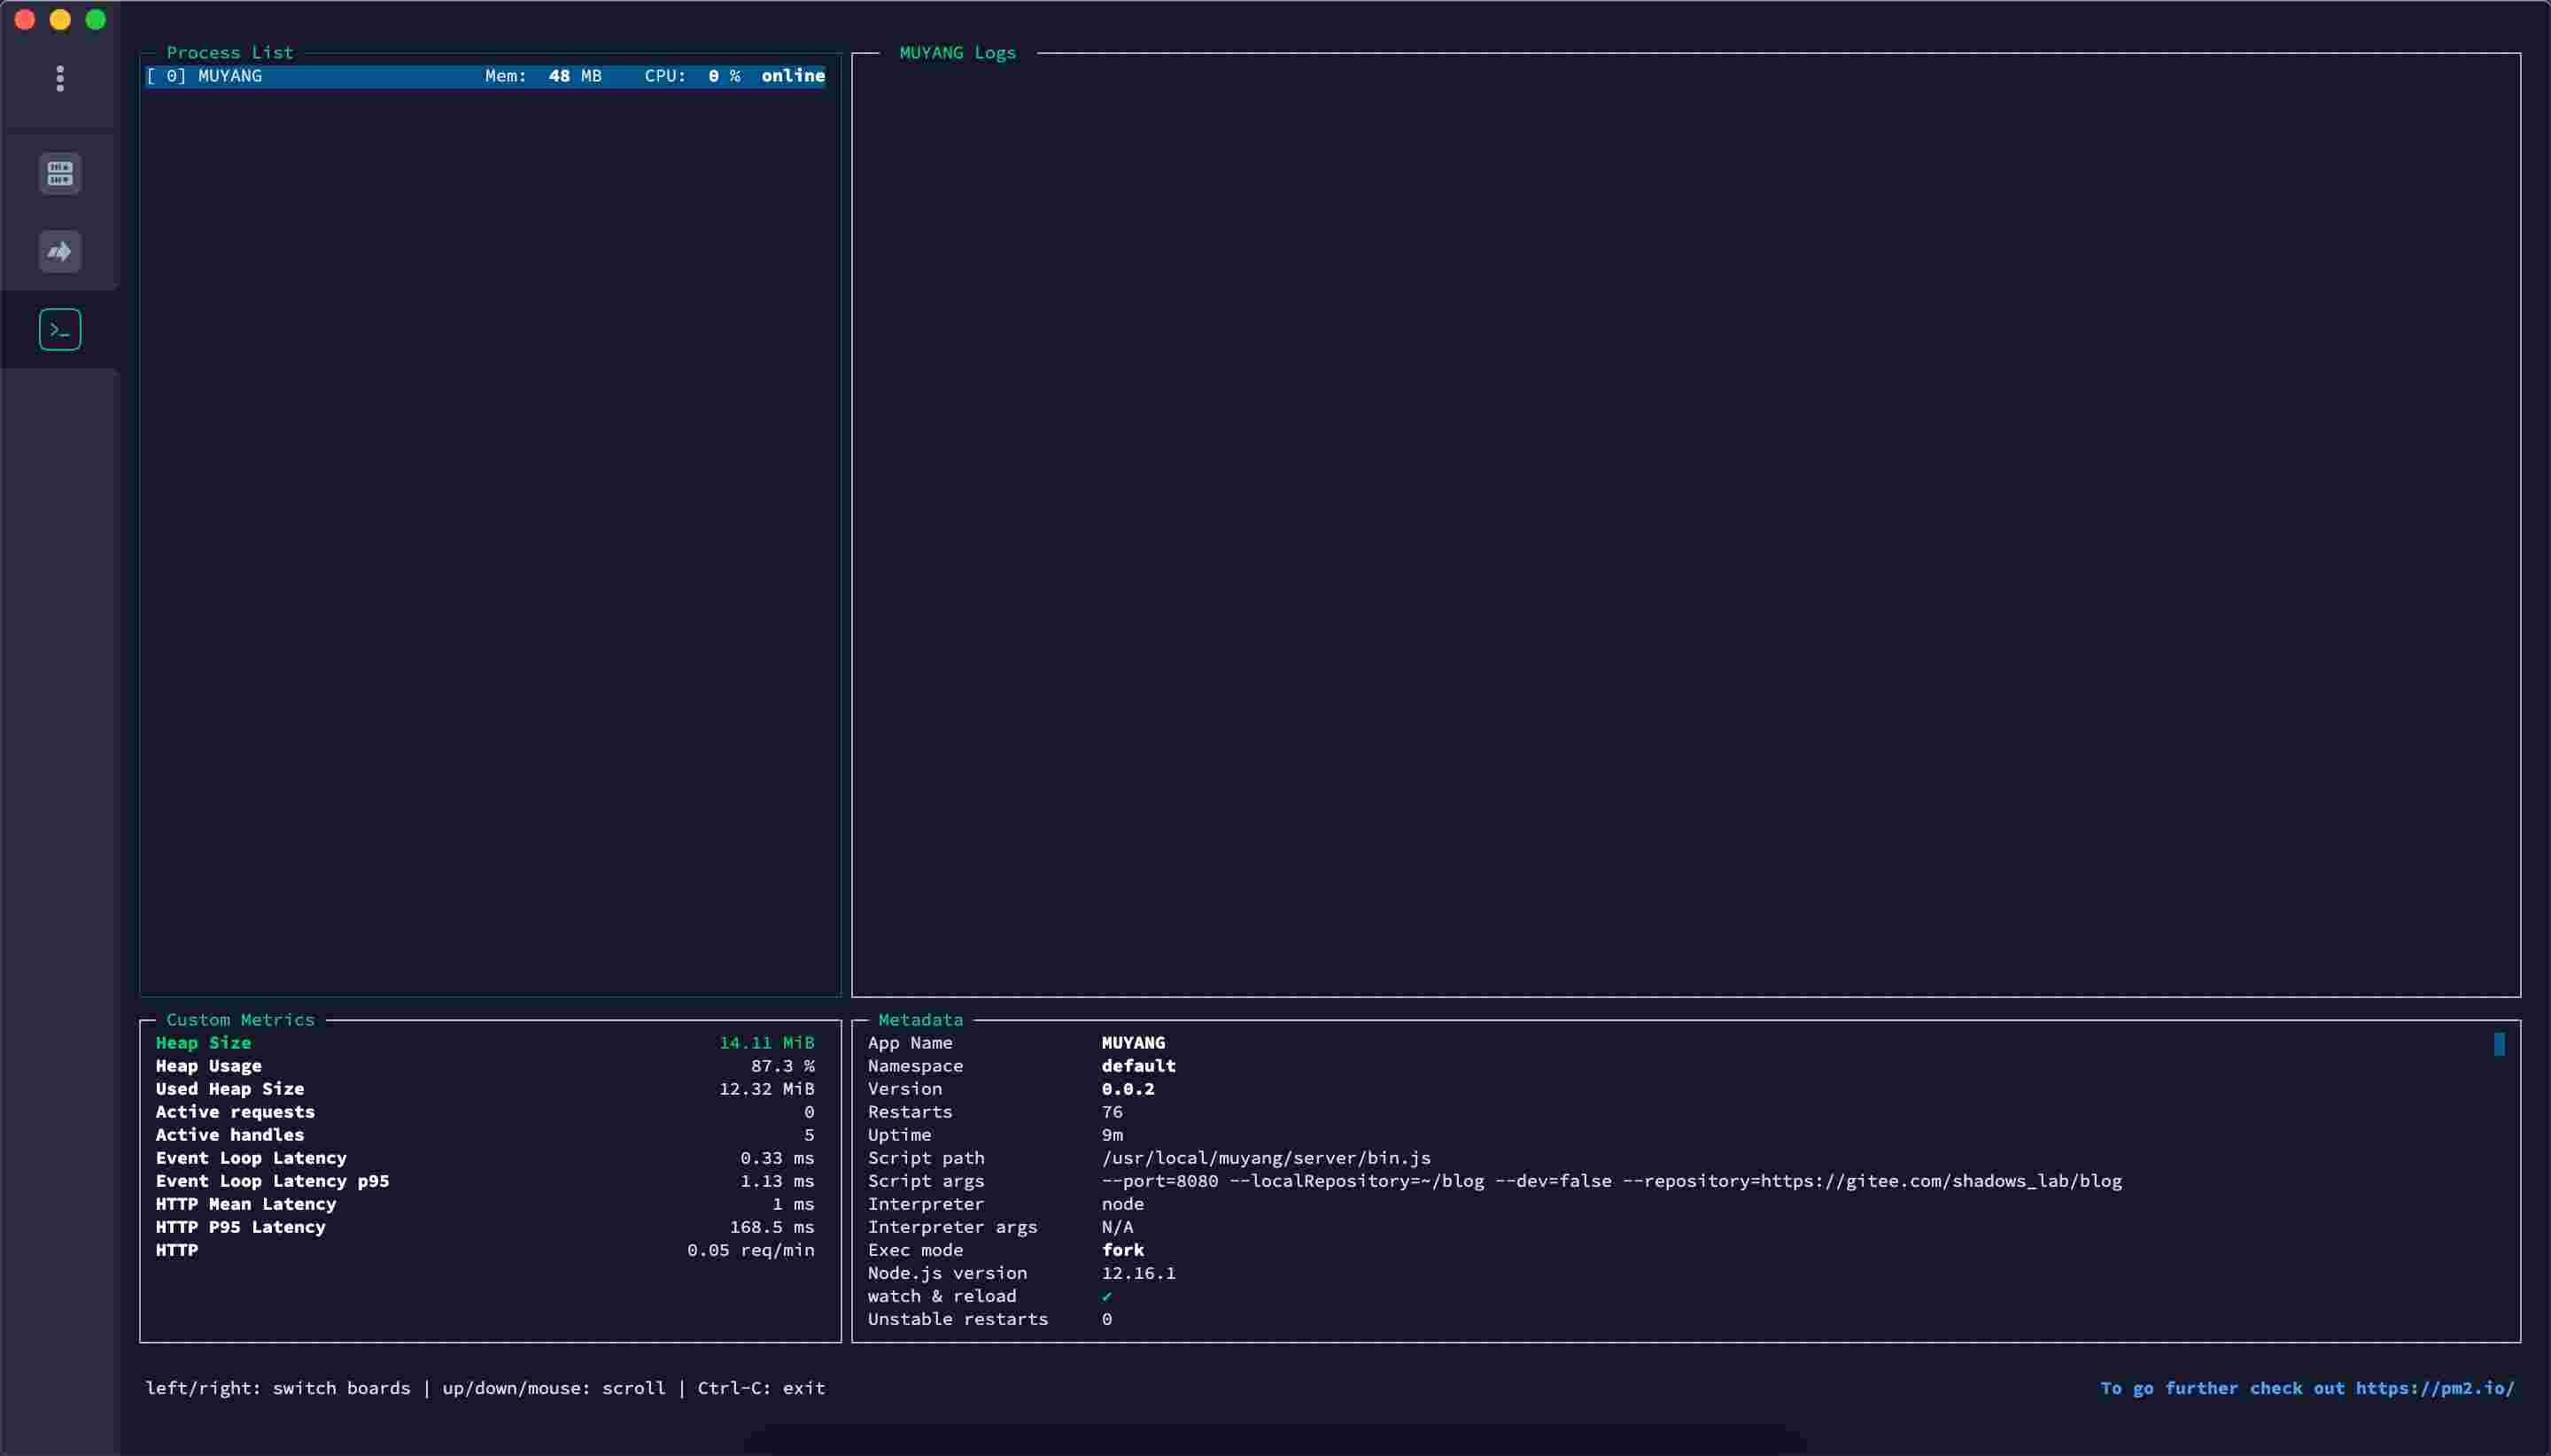Click the red close window button

pos(25,20)
